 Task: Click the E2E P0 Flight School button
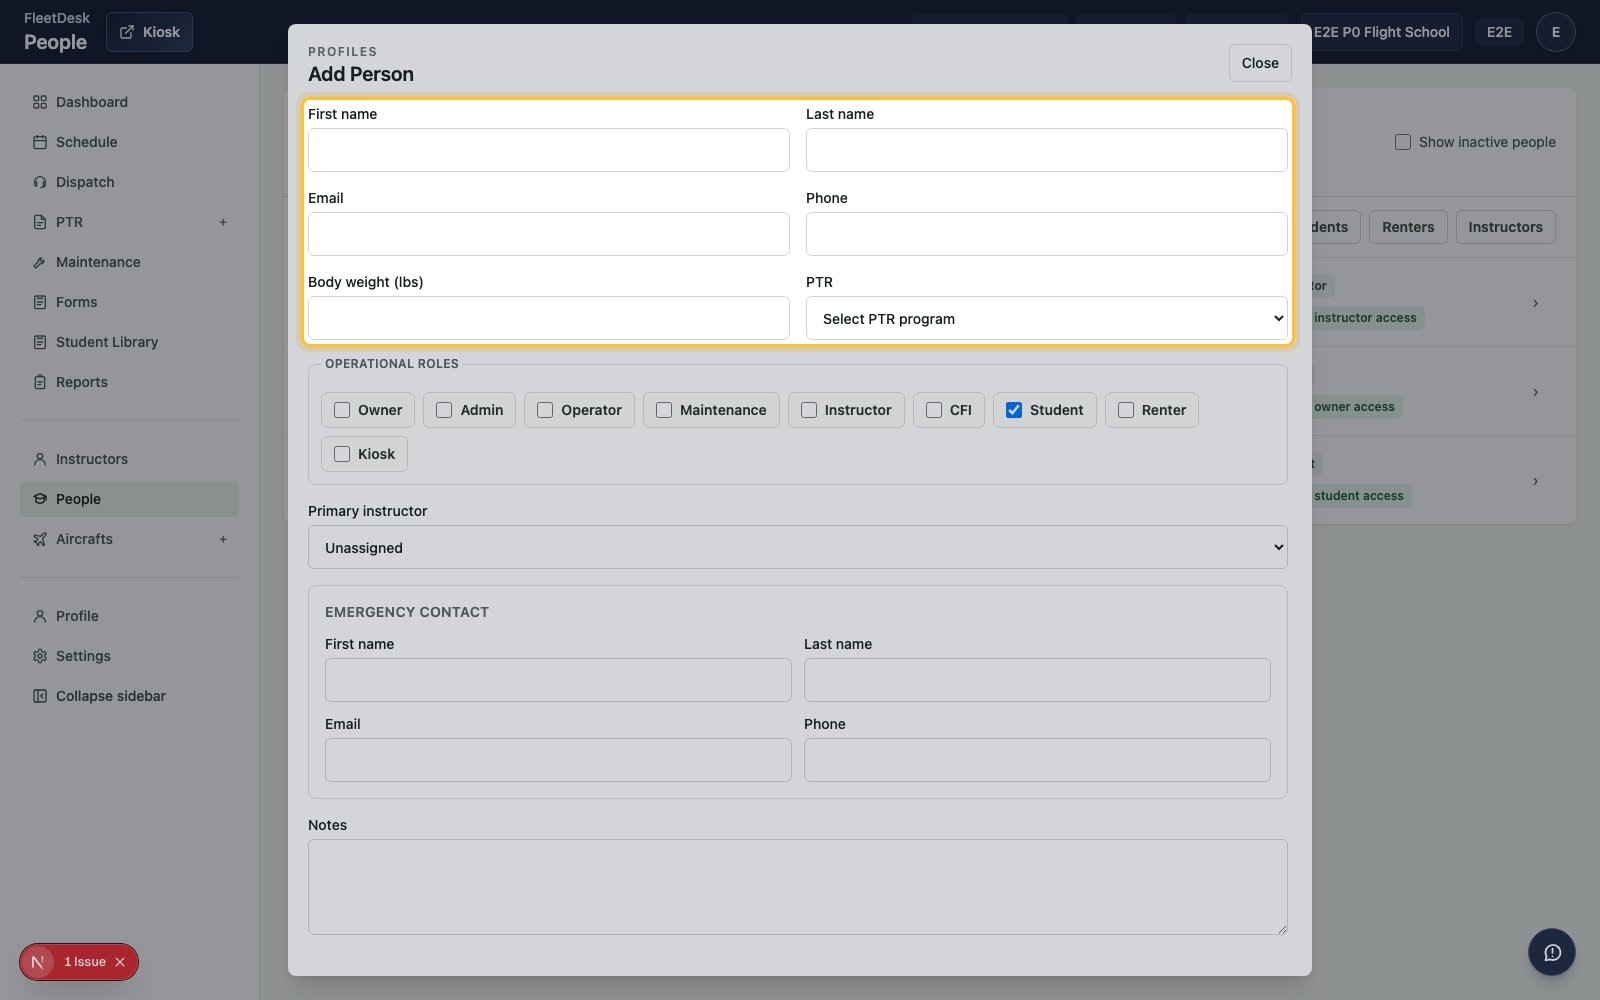(x=1381, y=32)
